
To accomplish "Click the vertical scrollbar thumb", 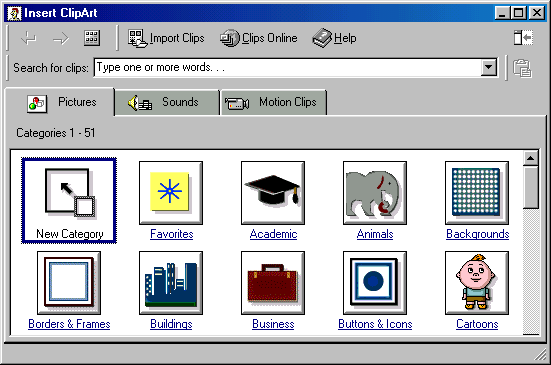I will coord(530,188).
